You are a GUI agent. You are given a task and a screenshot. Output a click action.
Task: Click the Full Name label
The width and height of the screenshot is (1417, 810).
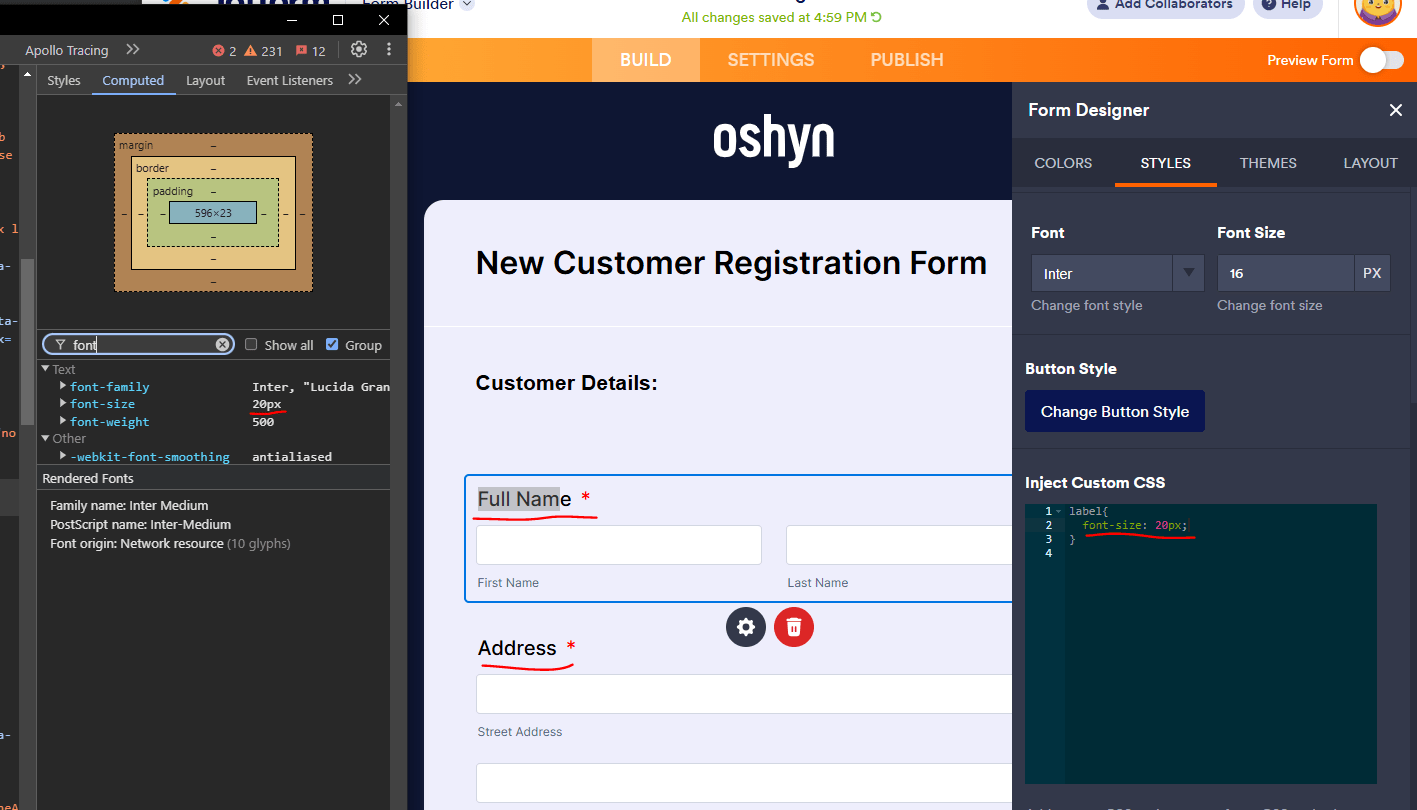tap(525, 498)
